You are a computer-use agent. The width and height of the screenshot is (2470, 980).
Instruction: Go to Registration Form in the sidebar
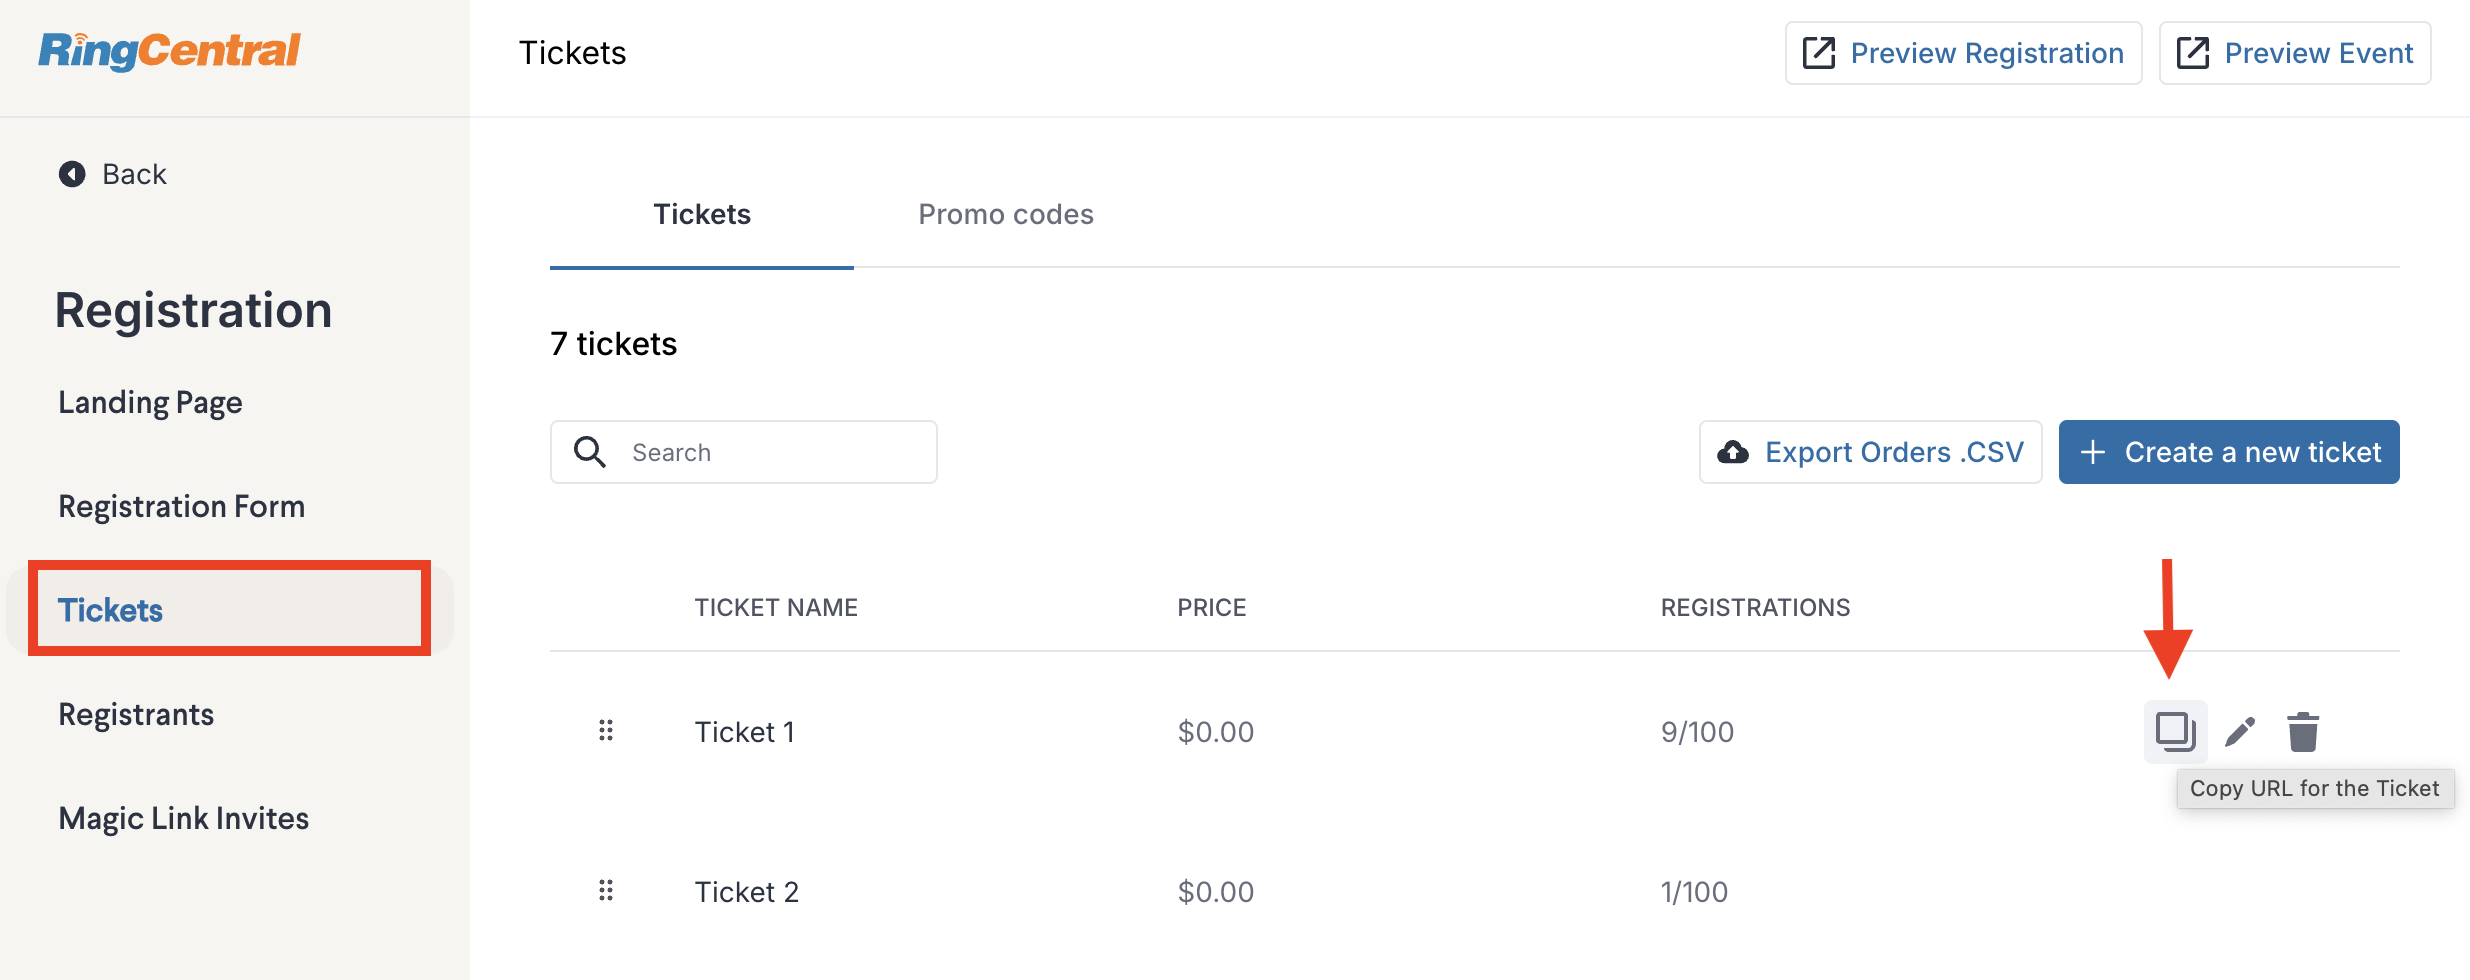point(181,506)
